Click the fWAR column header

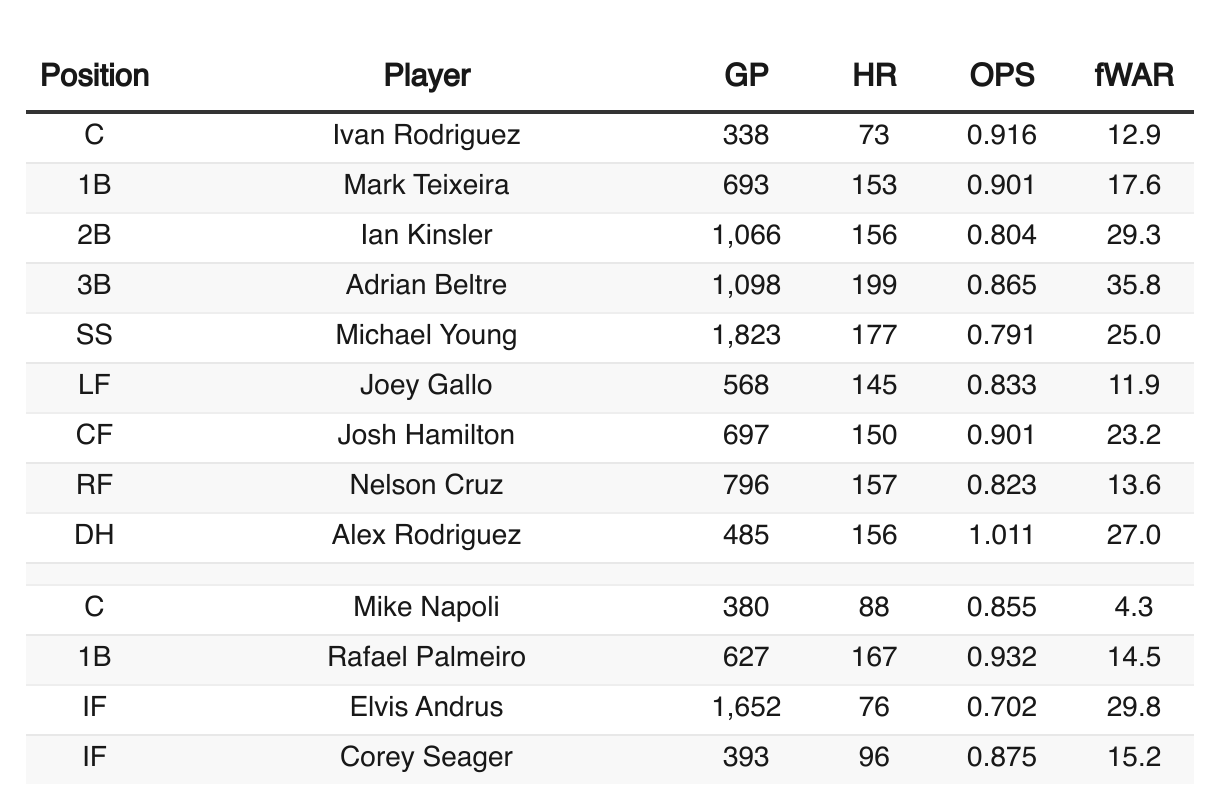coord(1133,76)
